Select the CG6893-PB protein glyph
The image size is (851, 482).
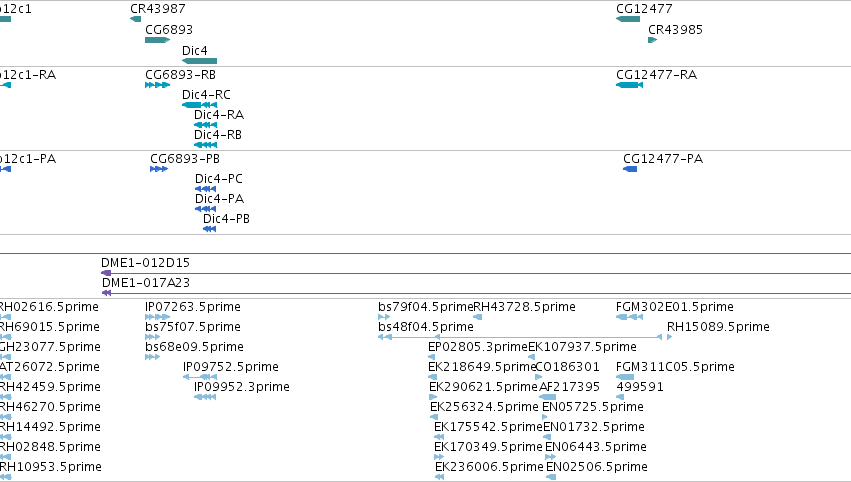point(159,169)
